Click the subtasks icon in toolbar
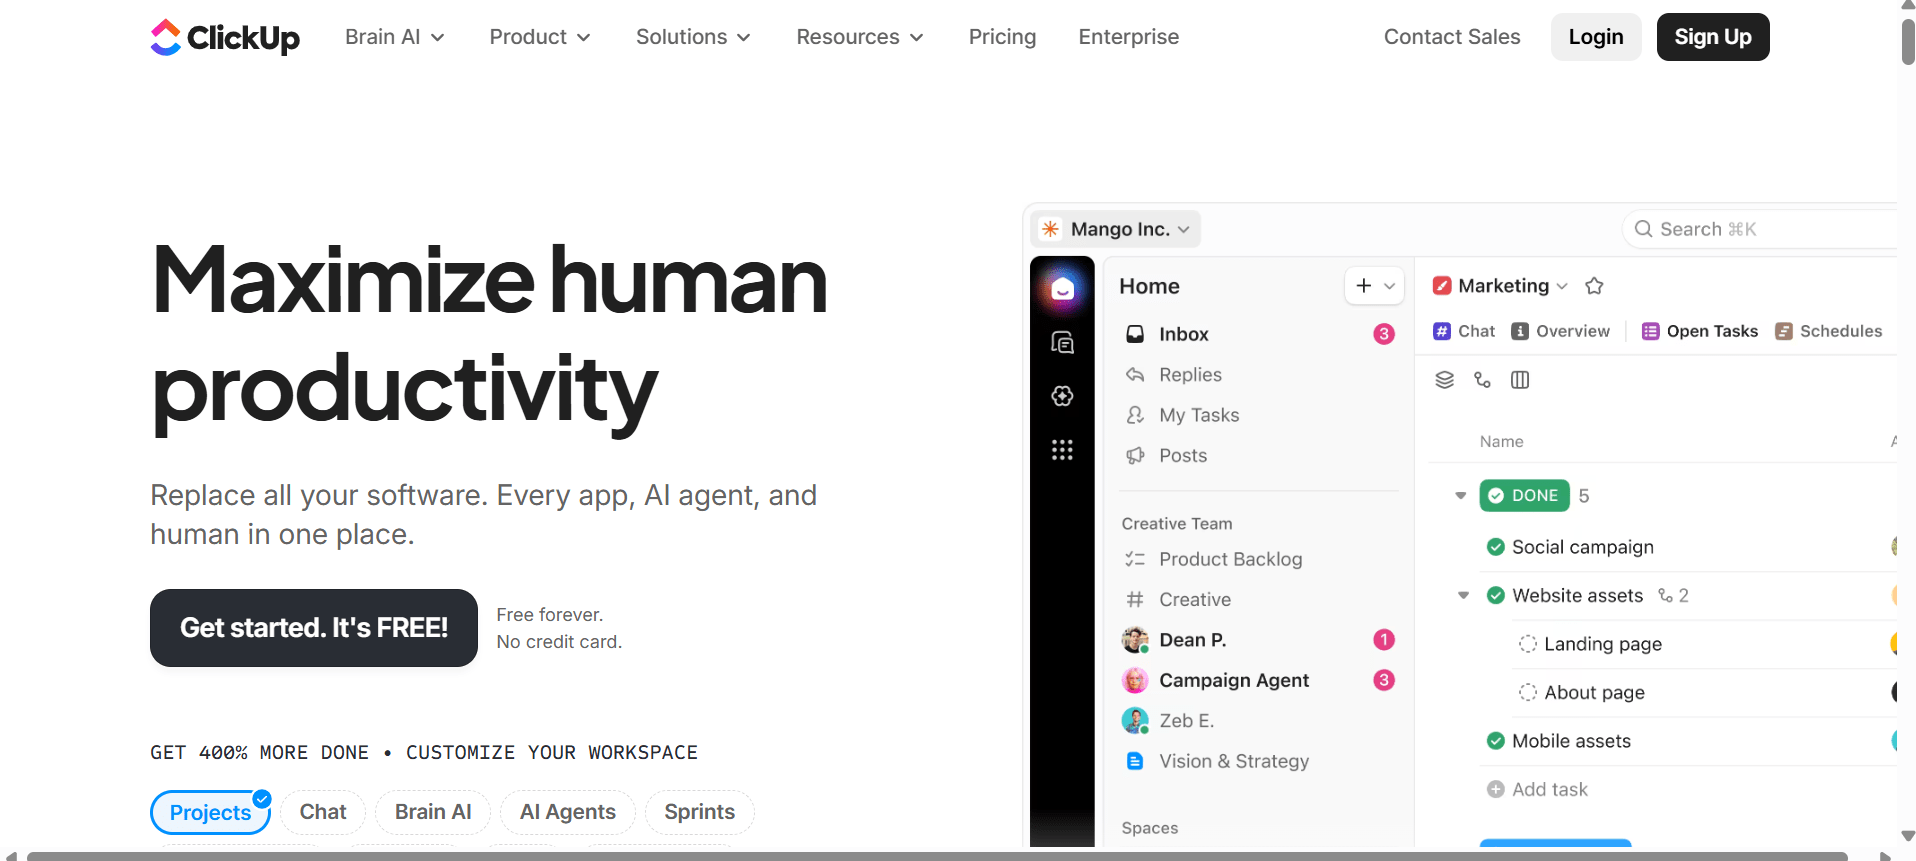 point(1482,380)
